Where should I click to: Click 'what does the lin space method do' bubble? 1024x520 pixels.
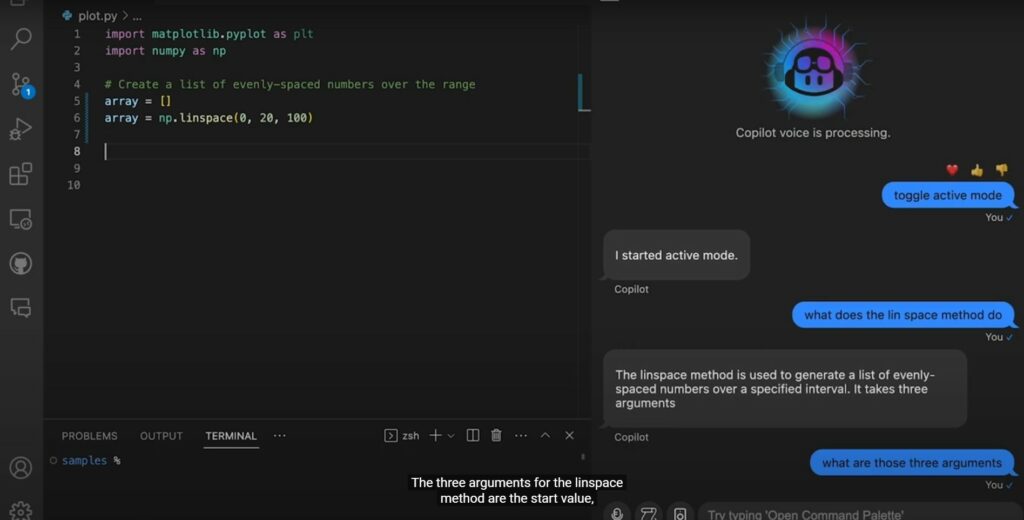pos(903,315)
